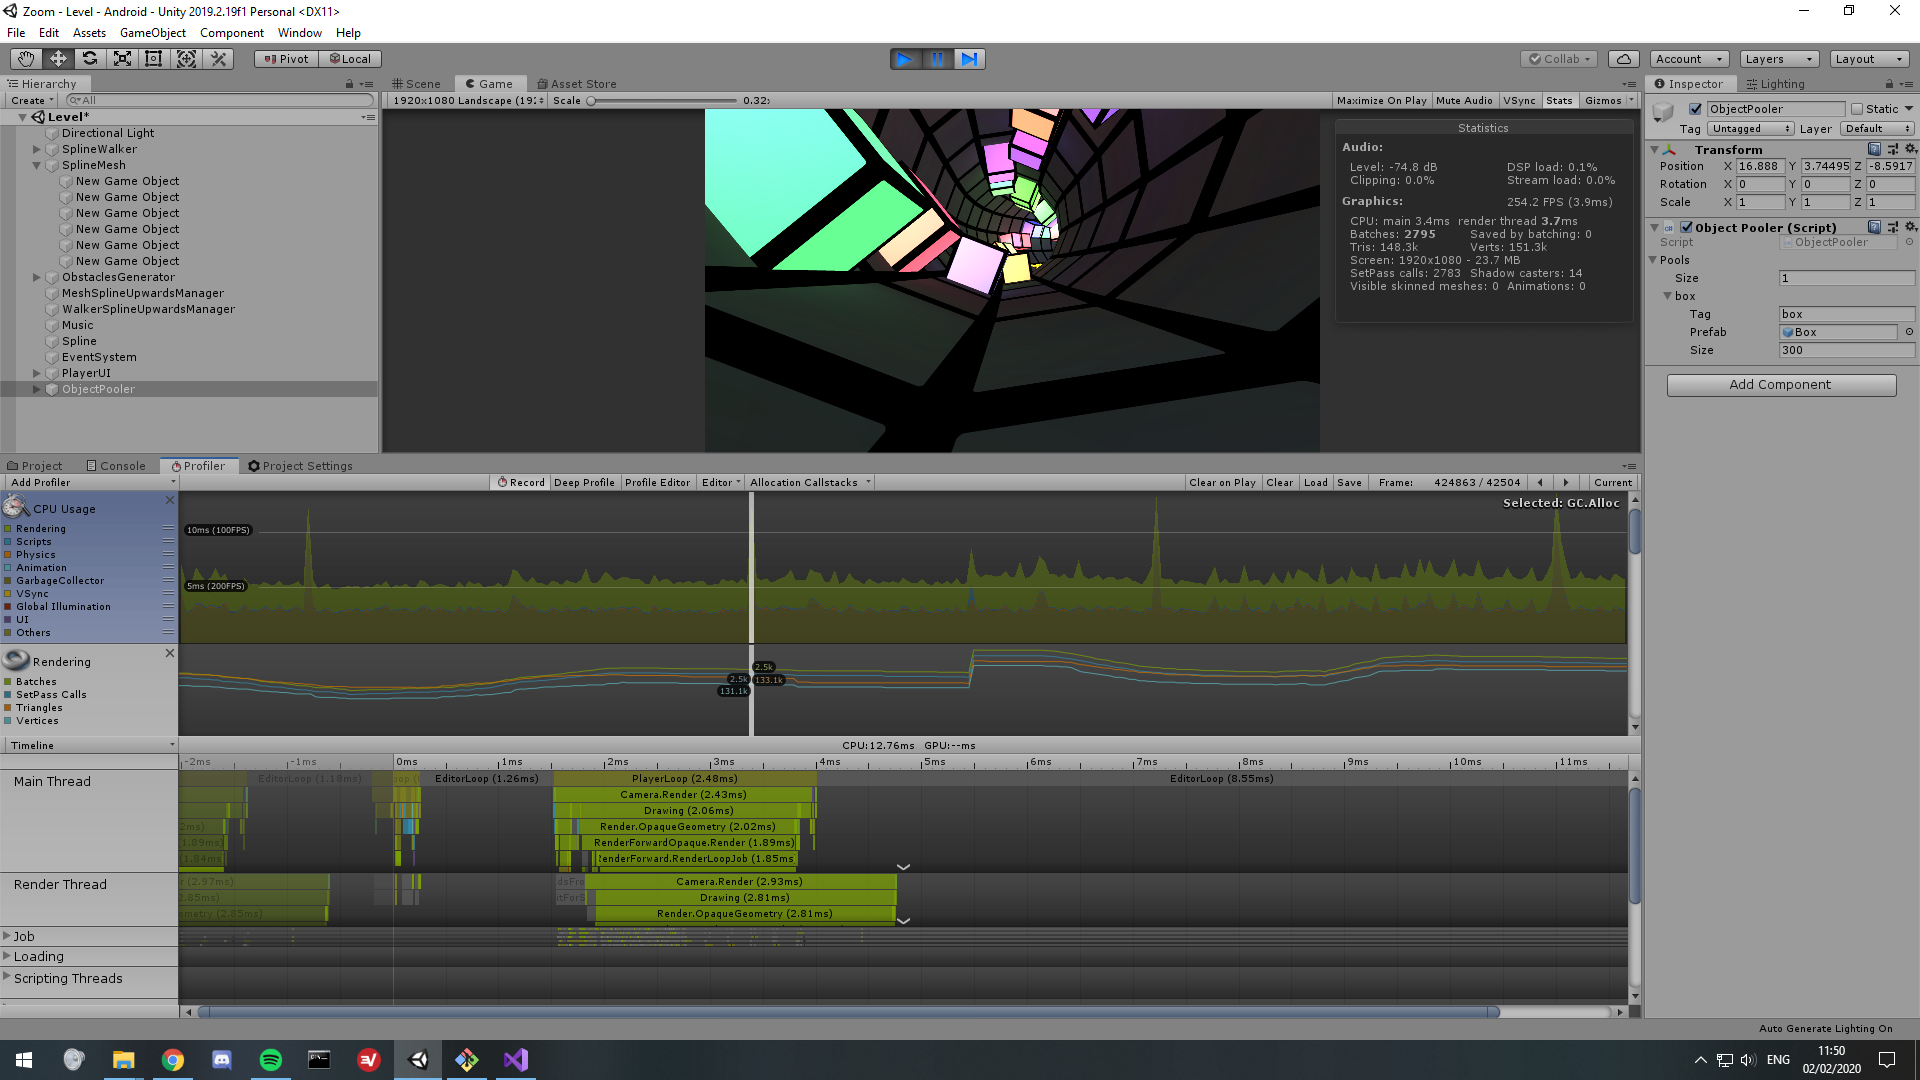
Task: Open the Account dropdown
Action: tap(1689, 59)
